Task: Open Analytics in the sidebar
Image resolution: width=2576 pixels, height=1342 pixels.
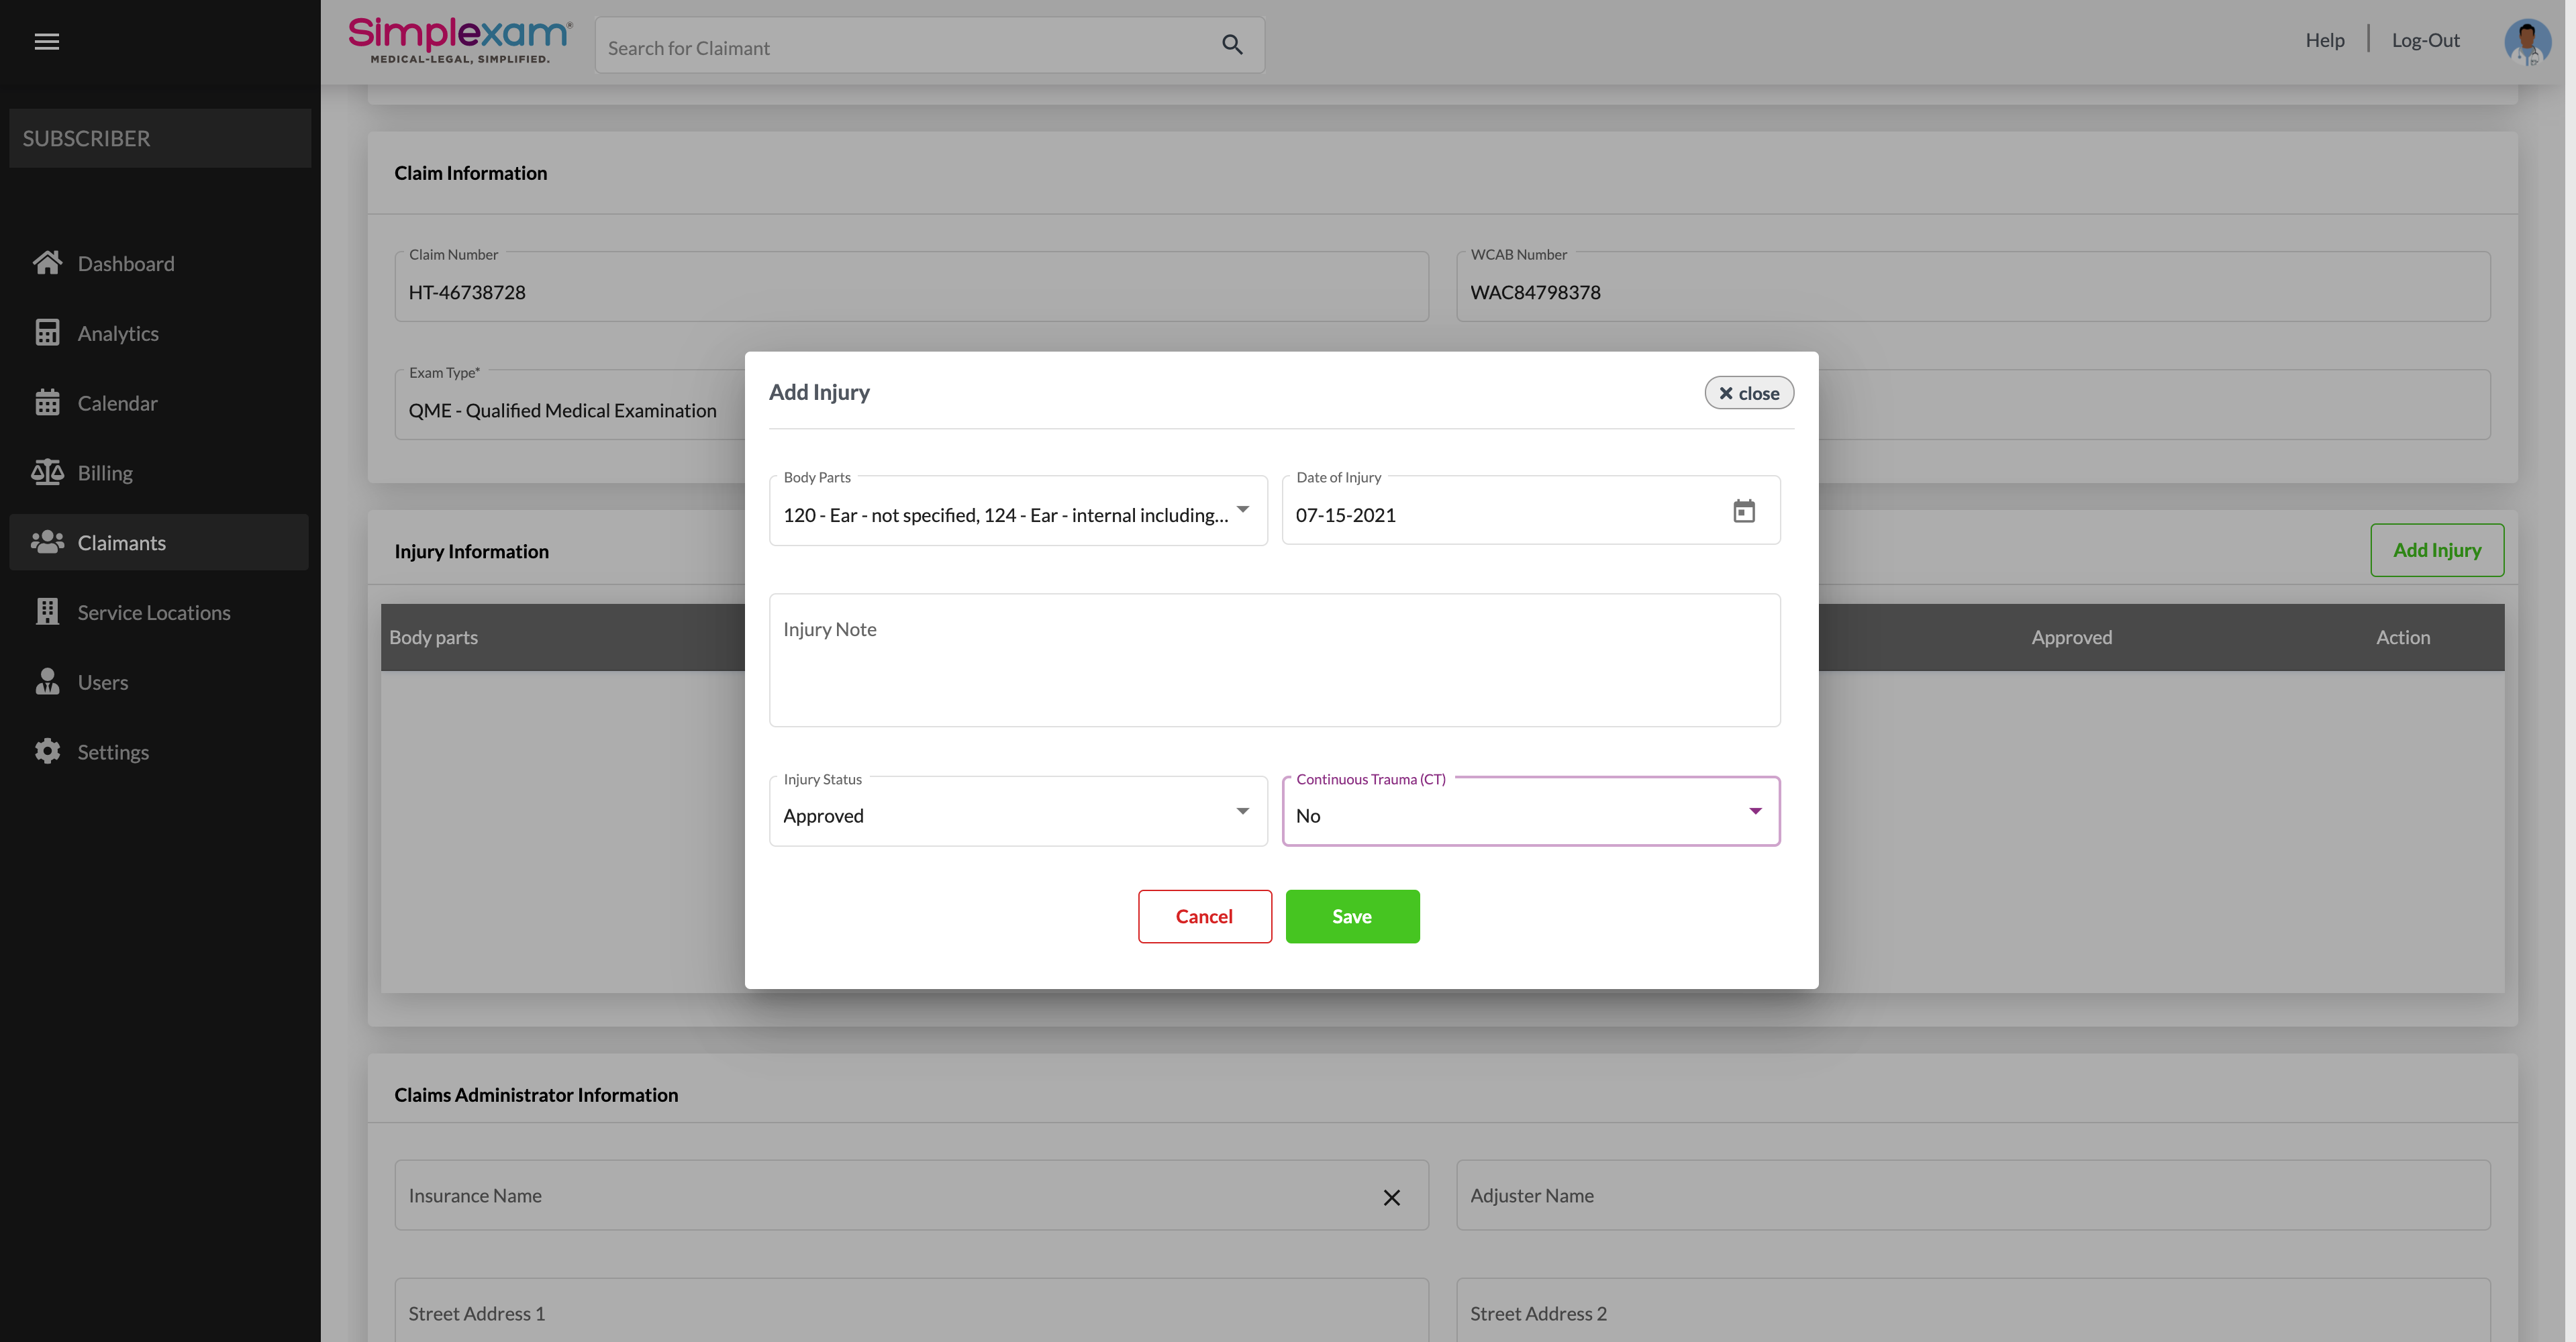Action: pos(118,333)
